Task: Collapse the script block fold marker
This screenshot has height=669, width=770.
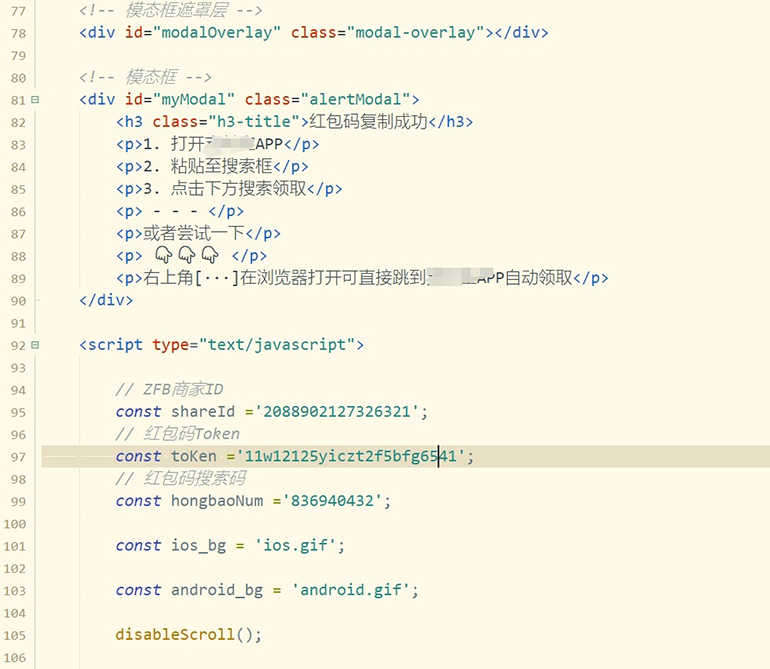Action: tap(35, 345)
